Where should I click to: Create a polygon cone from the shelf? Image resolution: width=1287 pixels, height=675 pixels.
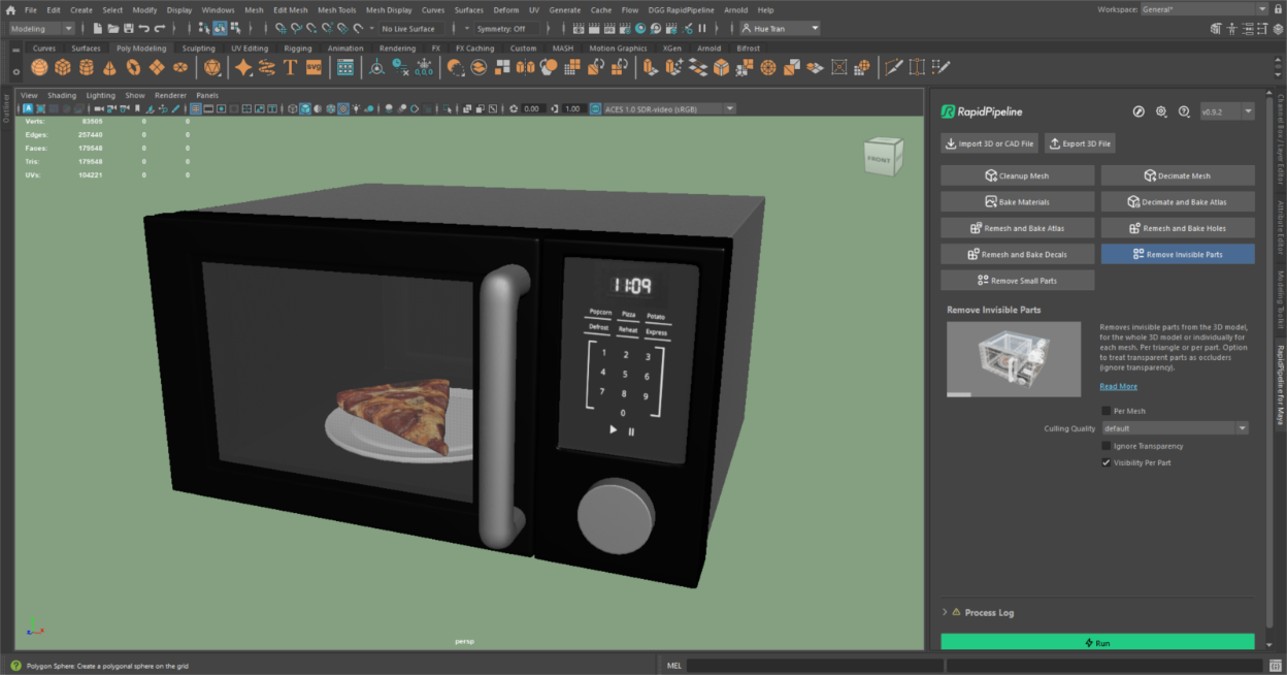pyautogui.click(x=109, y=67)
